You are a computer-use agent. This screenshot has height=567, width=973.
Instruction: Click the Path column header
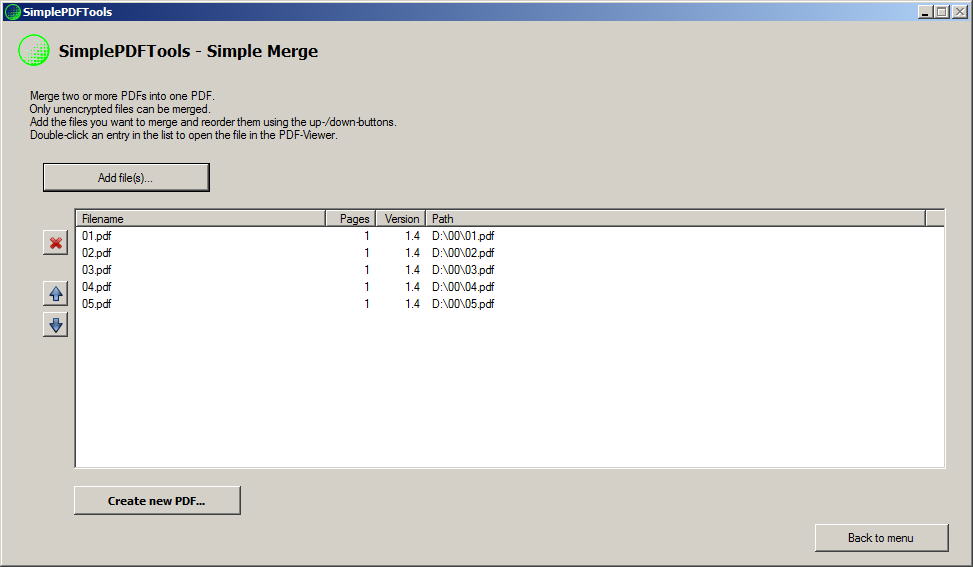pyautogui.click(x=675, y=218)
